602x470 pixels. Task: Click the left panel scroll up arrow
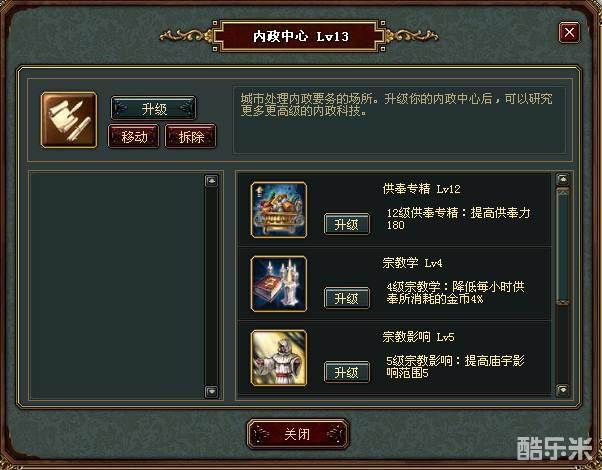[212, 181]
